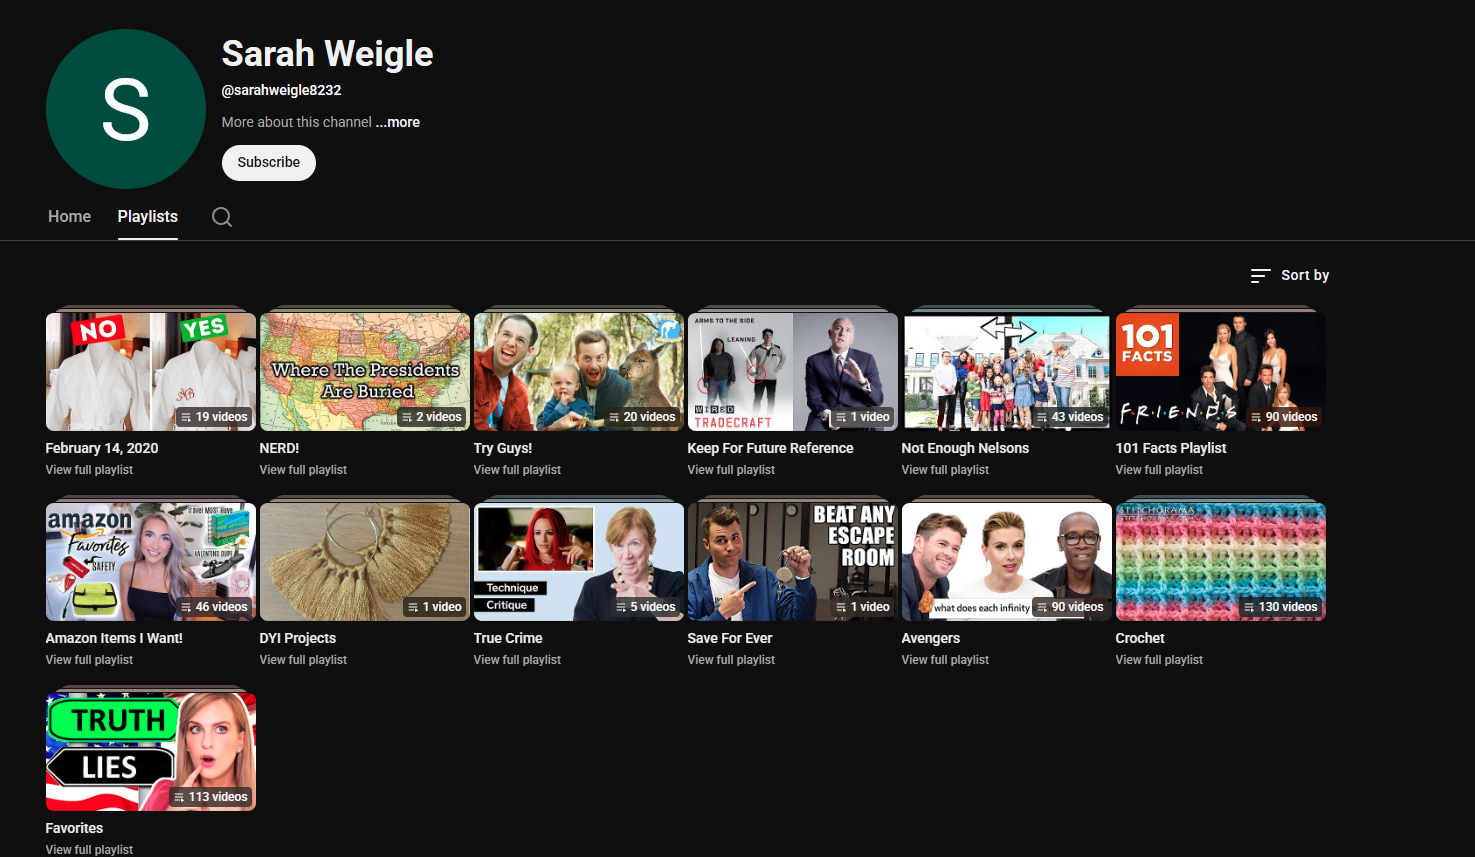Subscribe to Sarah Weigle's channel
Viewport: 1475px width, 857px height.
pos(269,162)
